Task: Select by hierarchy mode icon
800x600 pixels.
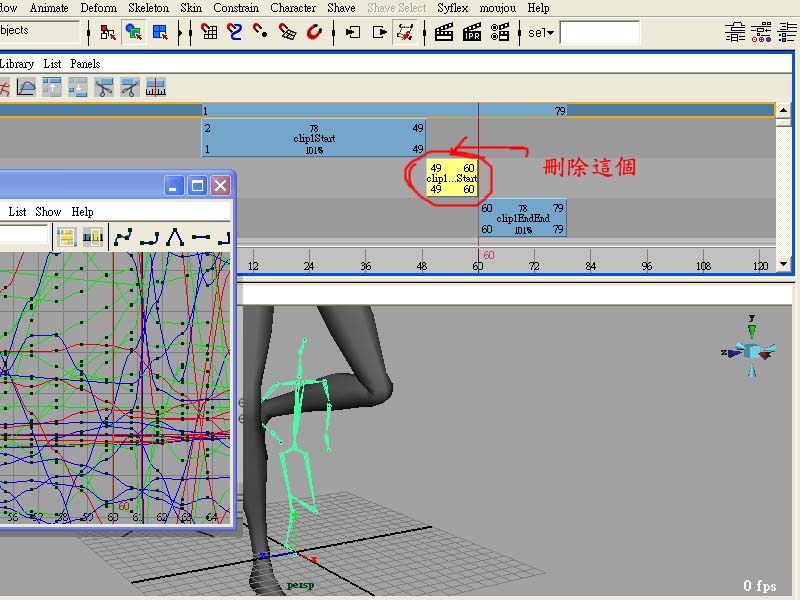Action: click(108, 33)
